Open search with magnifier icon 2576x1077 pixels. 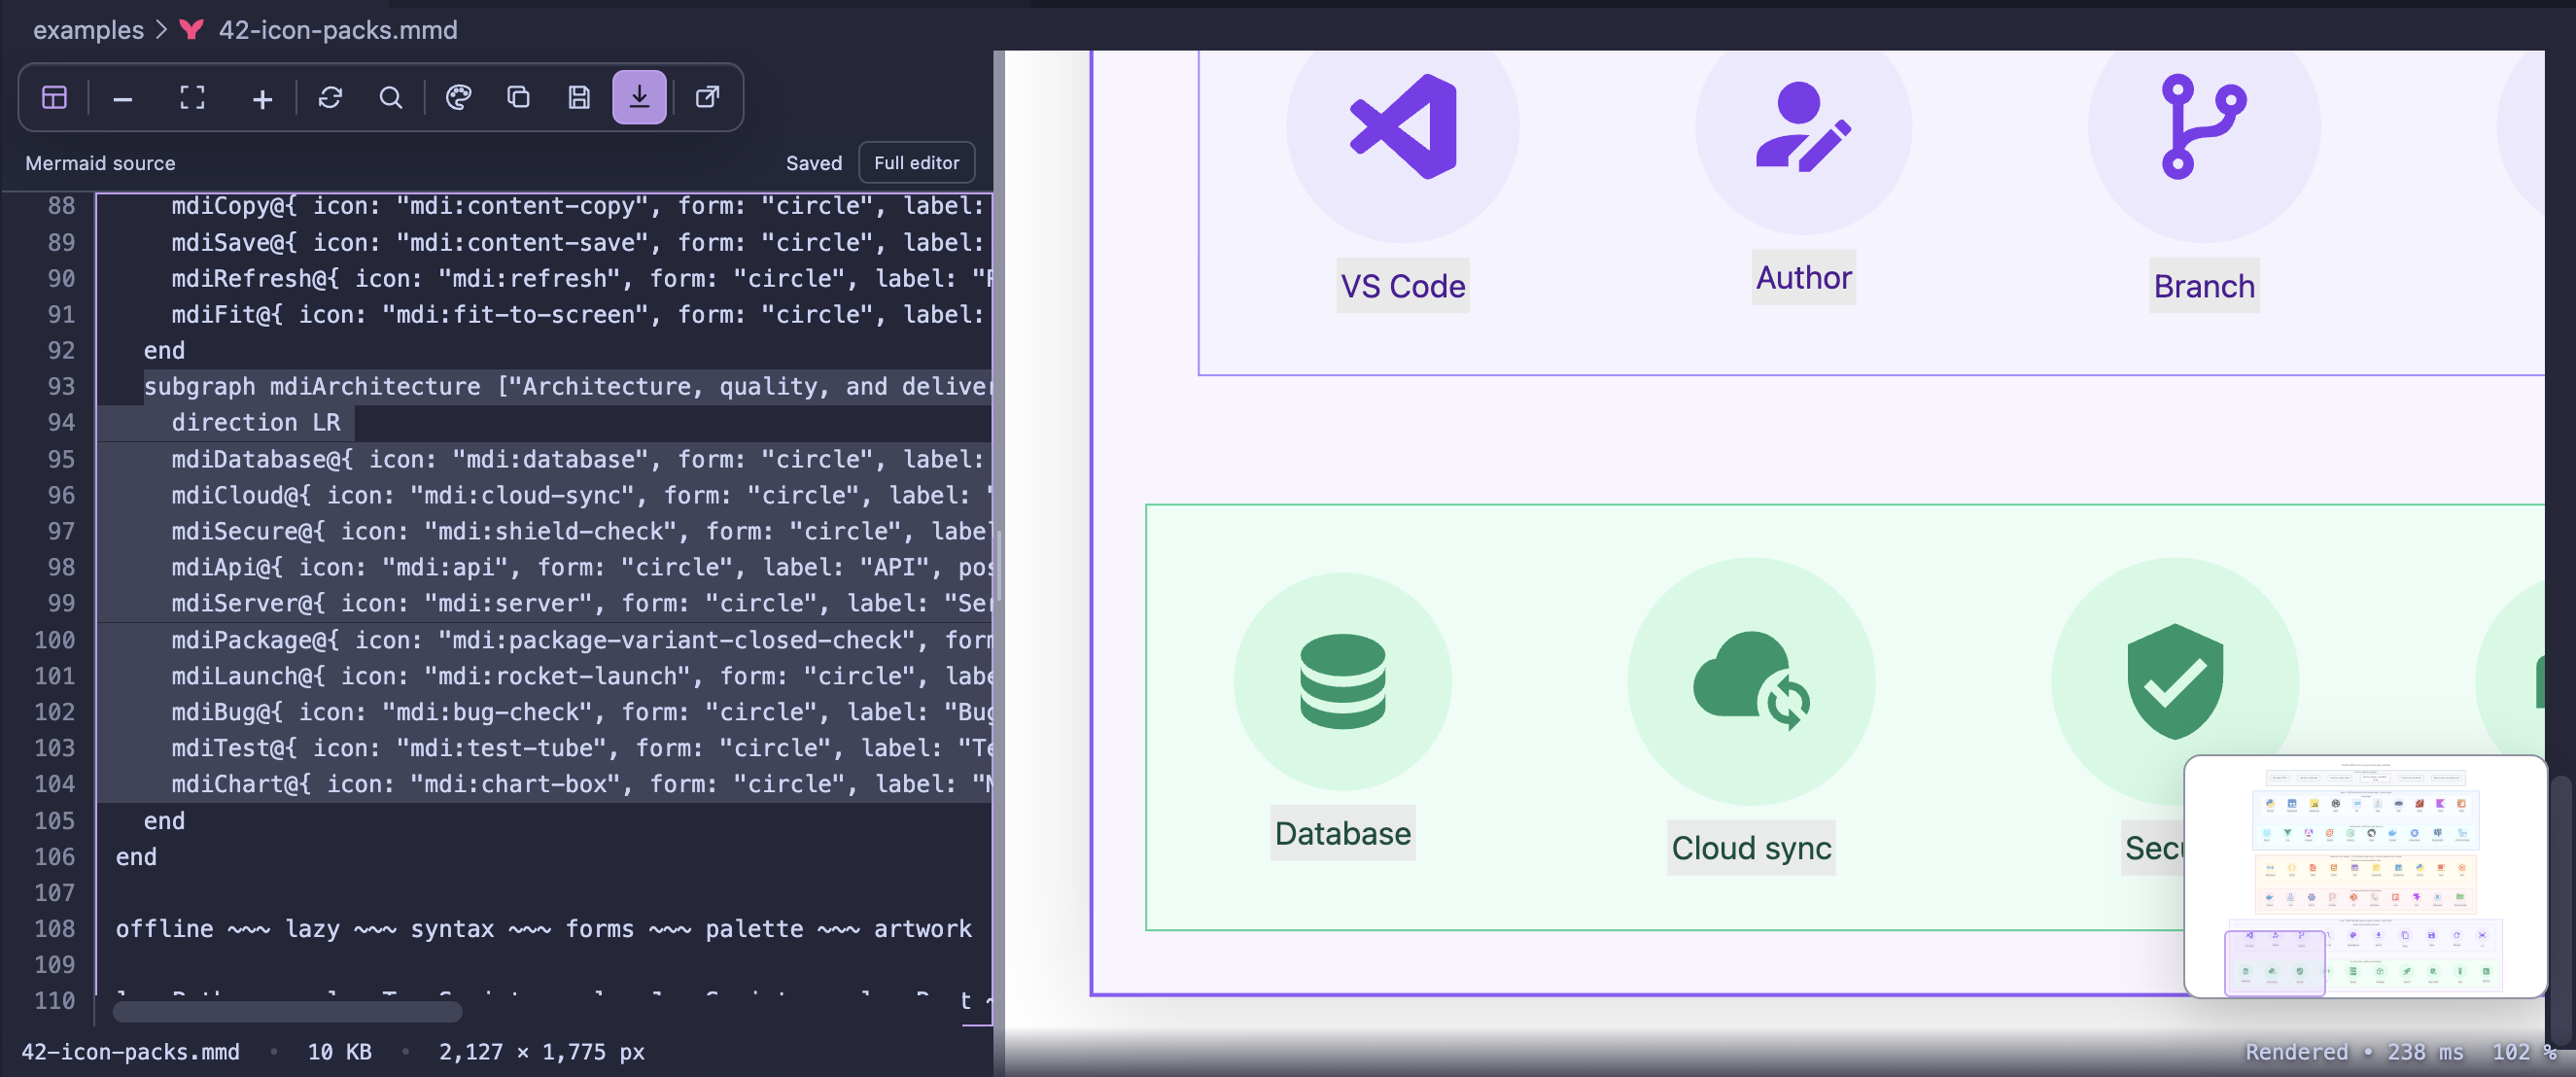tap(391, 97)
